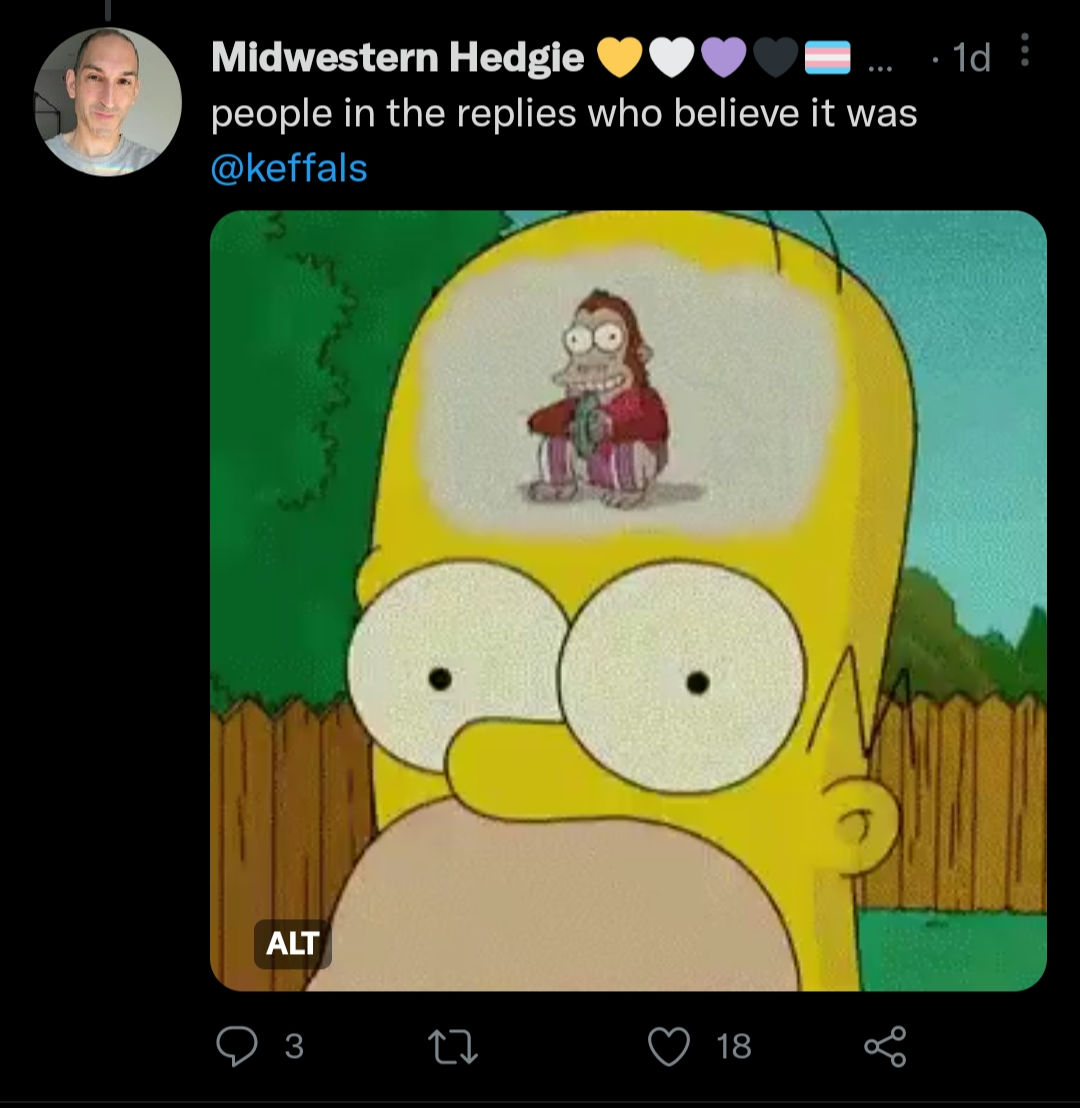Screen dimensions: 1080x1108
Task: View the 3 replies count
Action: (294, 1047)
